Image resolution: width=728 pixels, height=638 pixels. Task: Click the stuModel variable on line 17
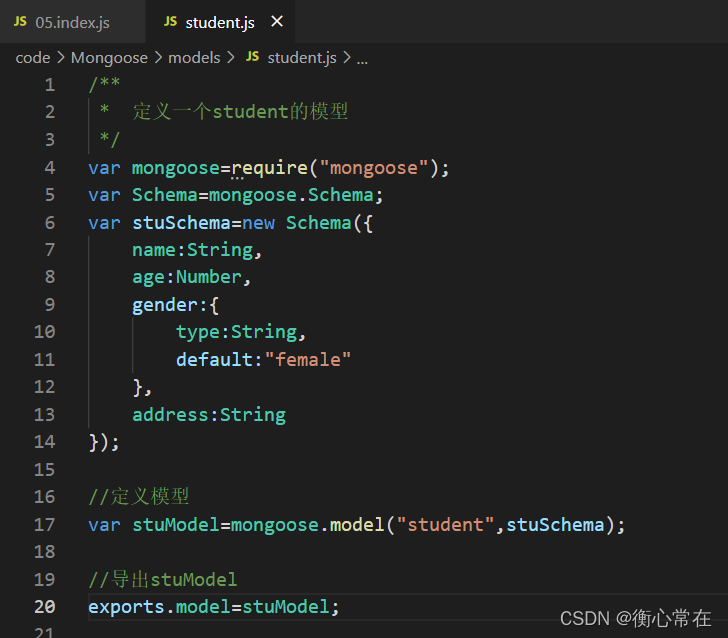point(176,525)
